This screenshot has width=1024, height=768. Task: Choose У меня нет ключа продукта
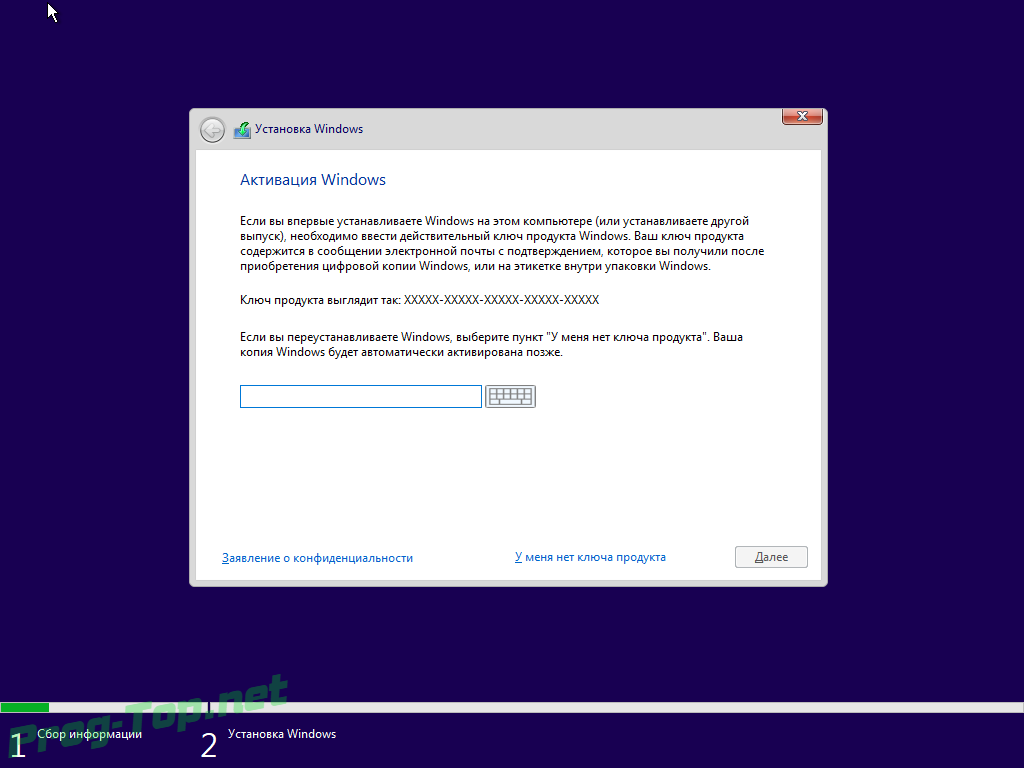coord(590,557)
